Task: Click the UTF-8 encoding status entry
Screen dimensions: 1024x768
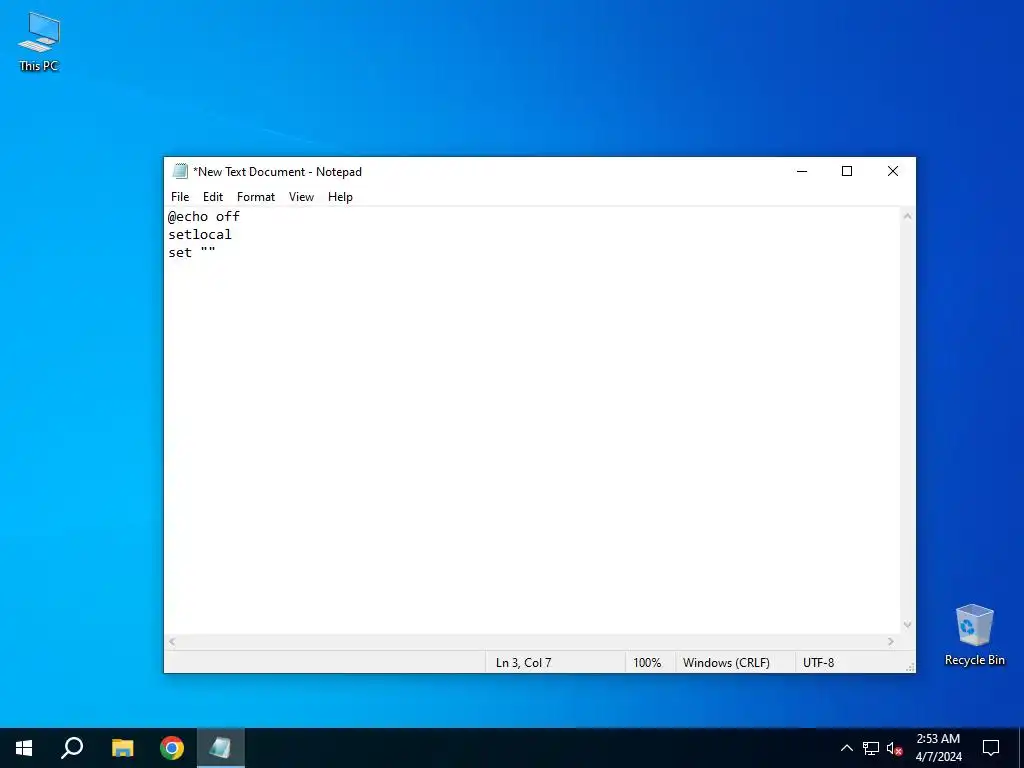Action: pyautogui.click(x=818, y=662)
